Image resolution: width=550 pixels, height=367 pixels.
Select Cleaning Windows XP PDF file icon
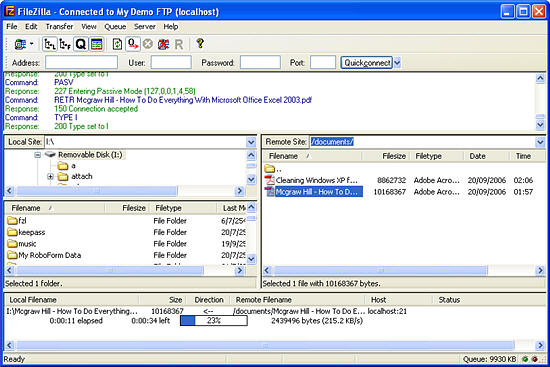270,180
